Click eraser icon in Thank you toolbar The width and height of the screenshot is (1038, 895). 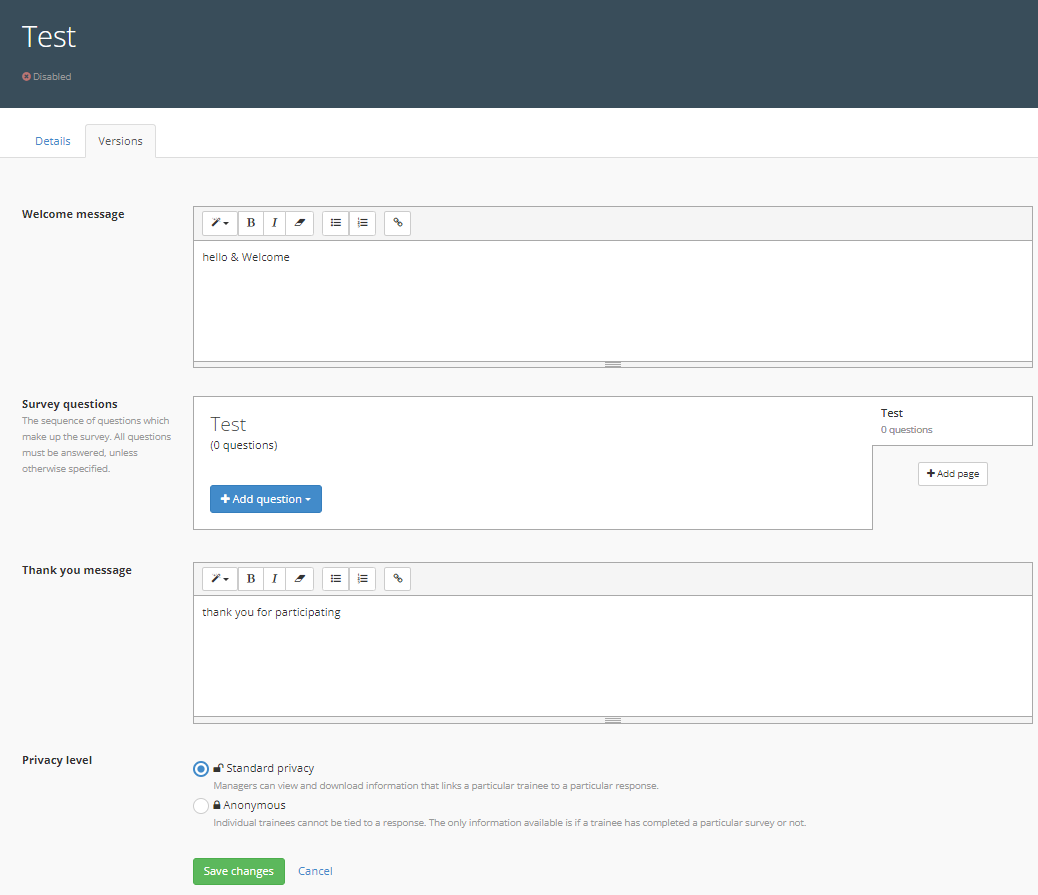point(300,579)
